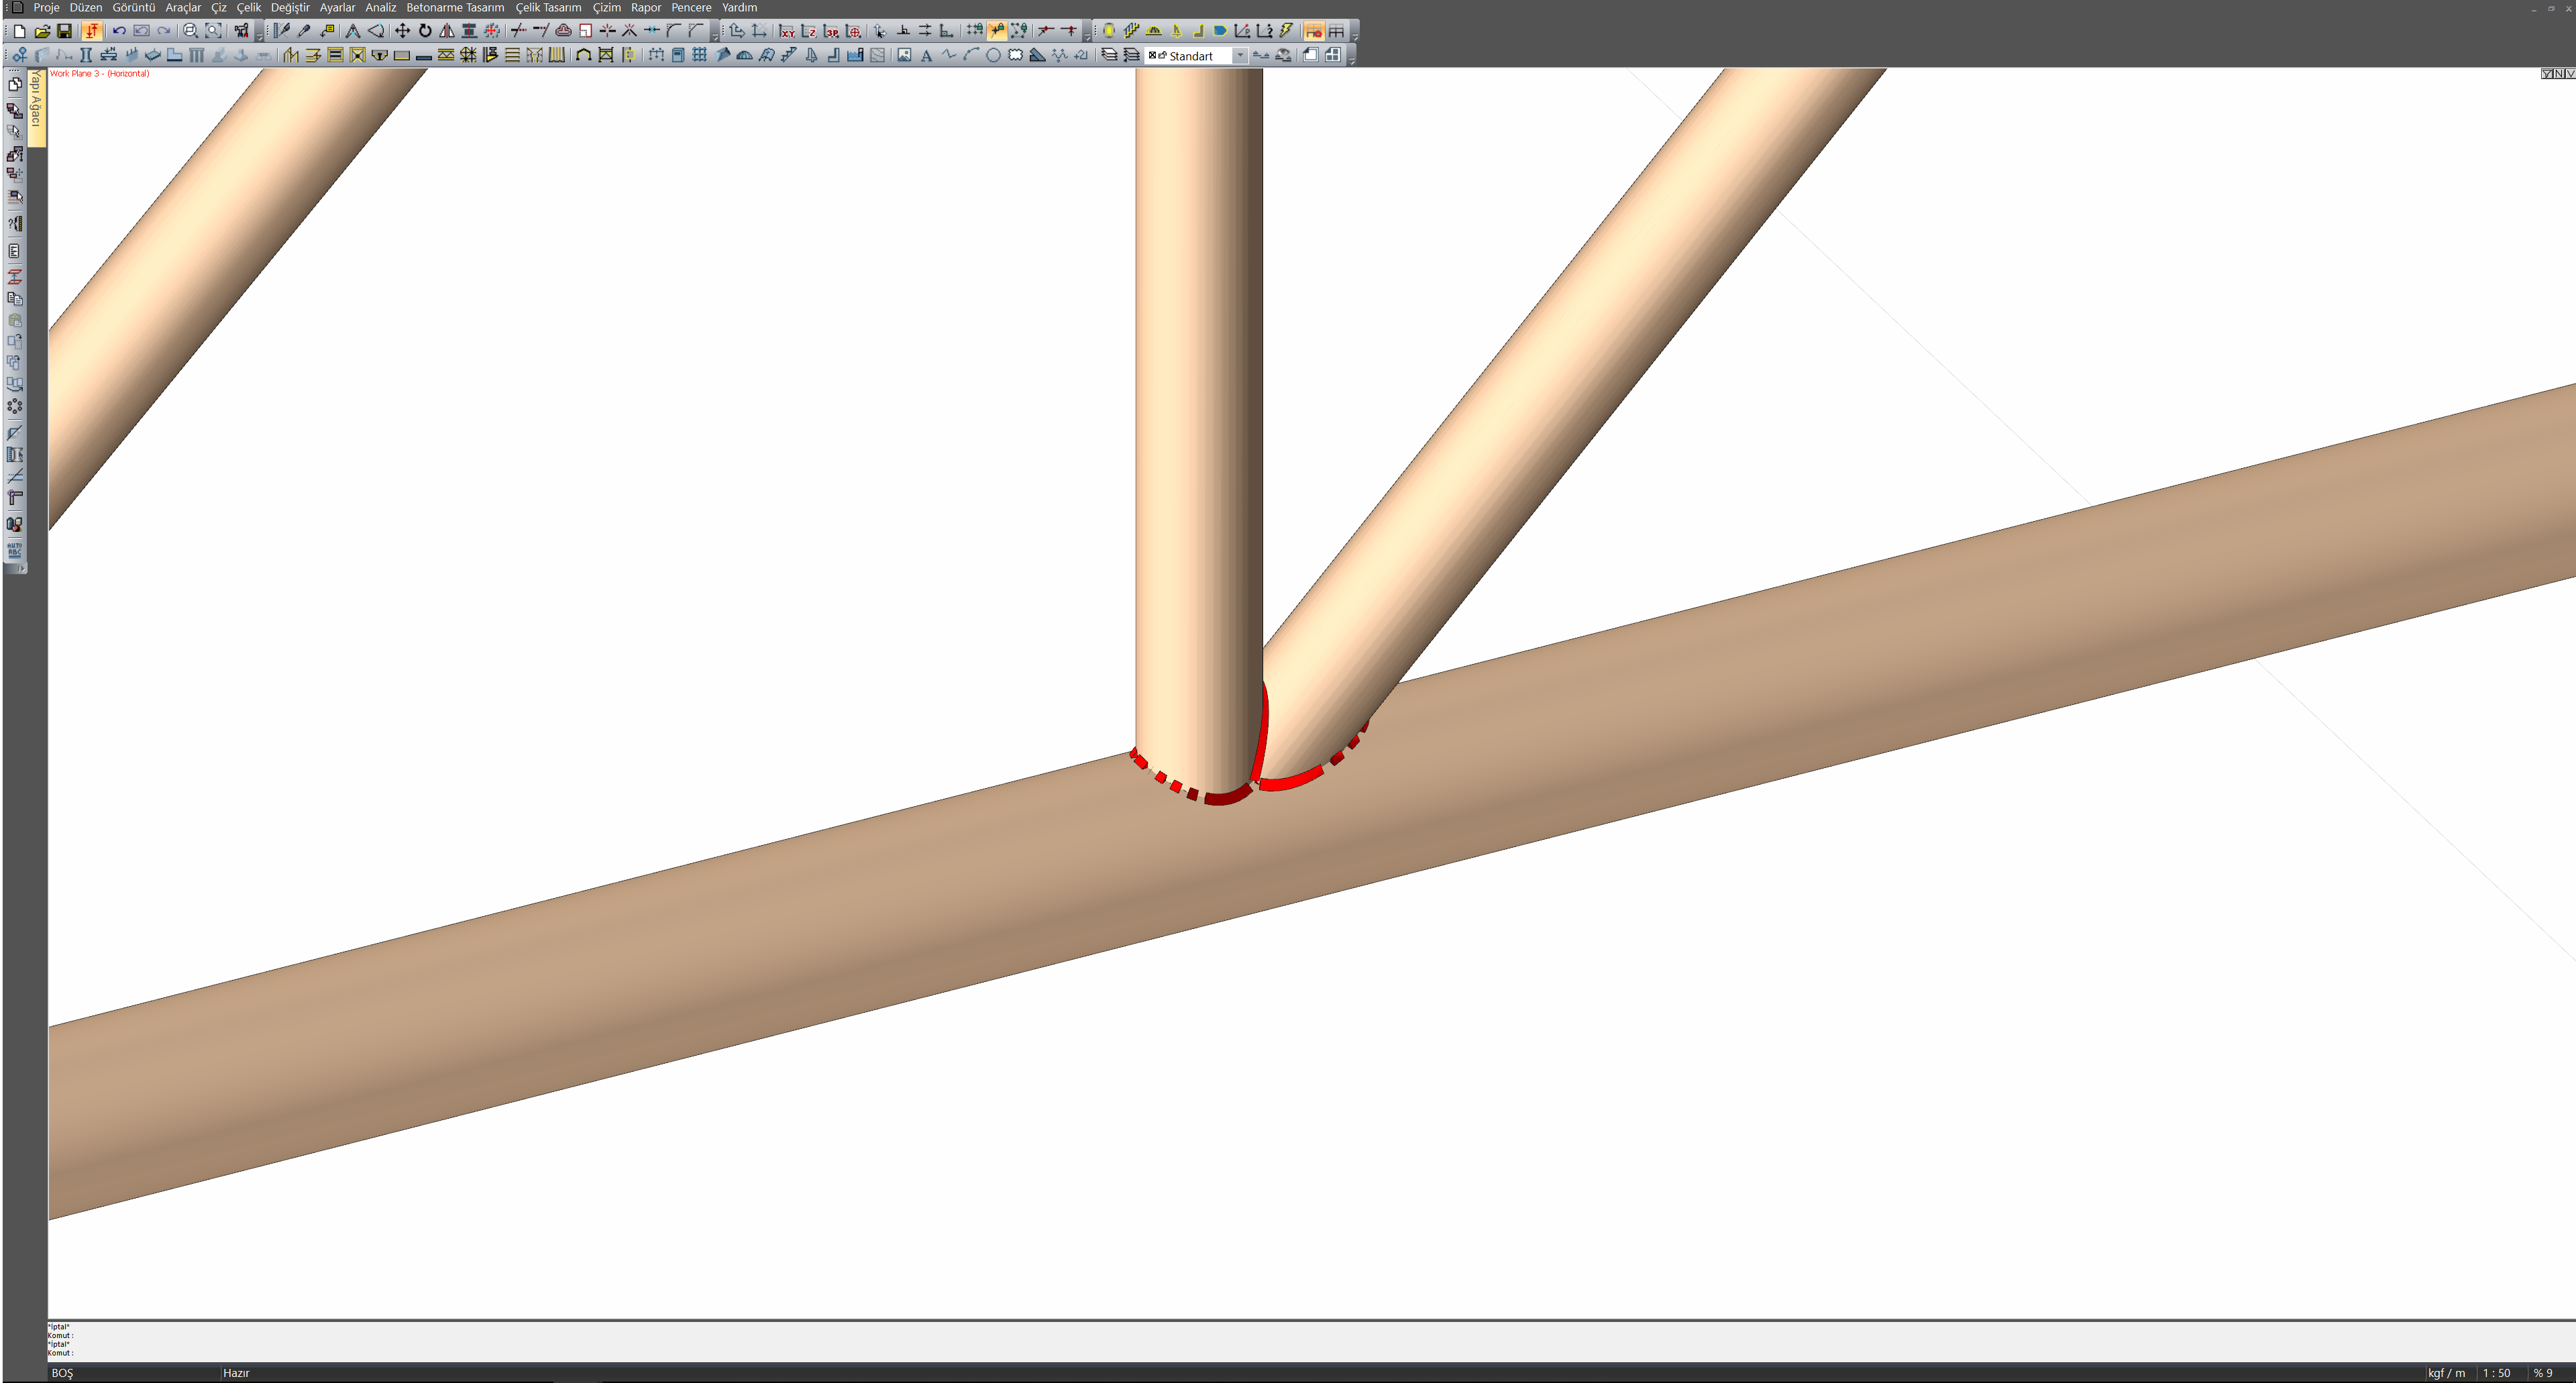Image resolution: width=2576 pixels, height=1383 pixels.
Task: Open the Standart layer dropdown
Action: 1240,56
